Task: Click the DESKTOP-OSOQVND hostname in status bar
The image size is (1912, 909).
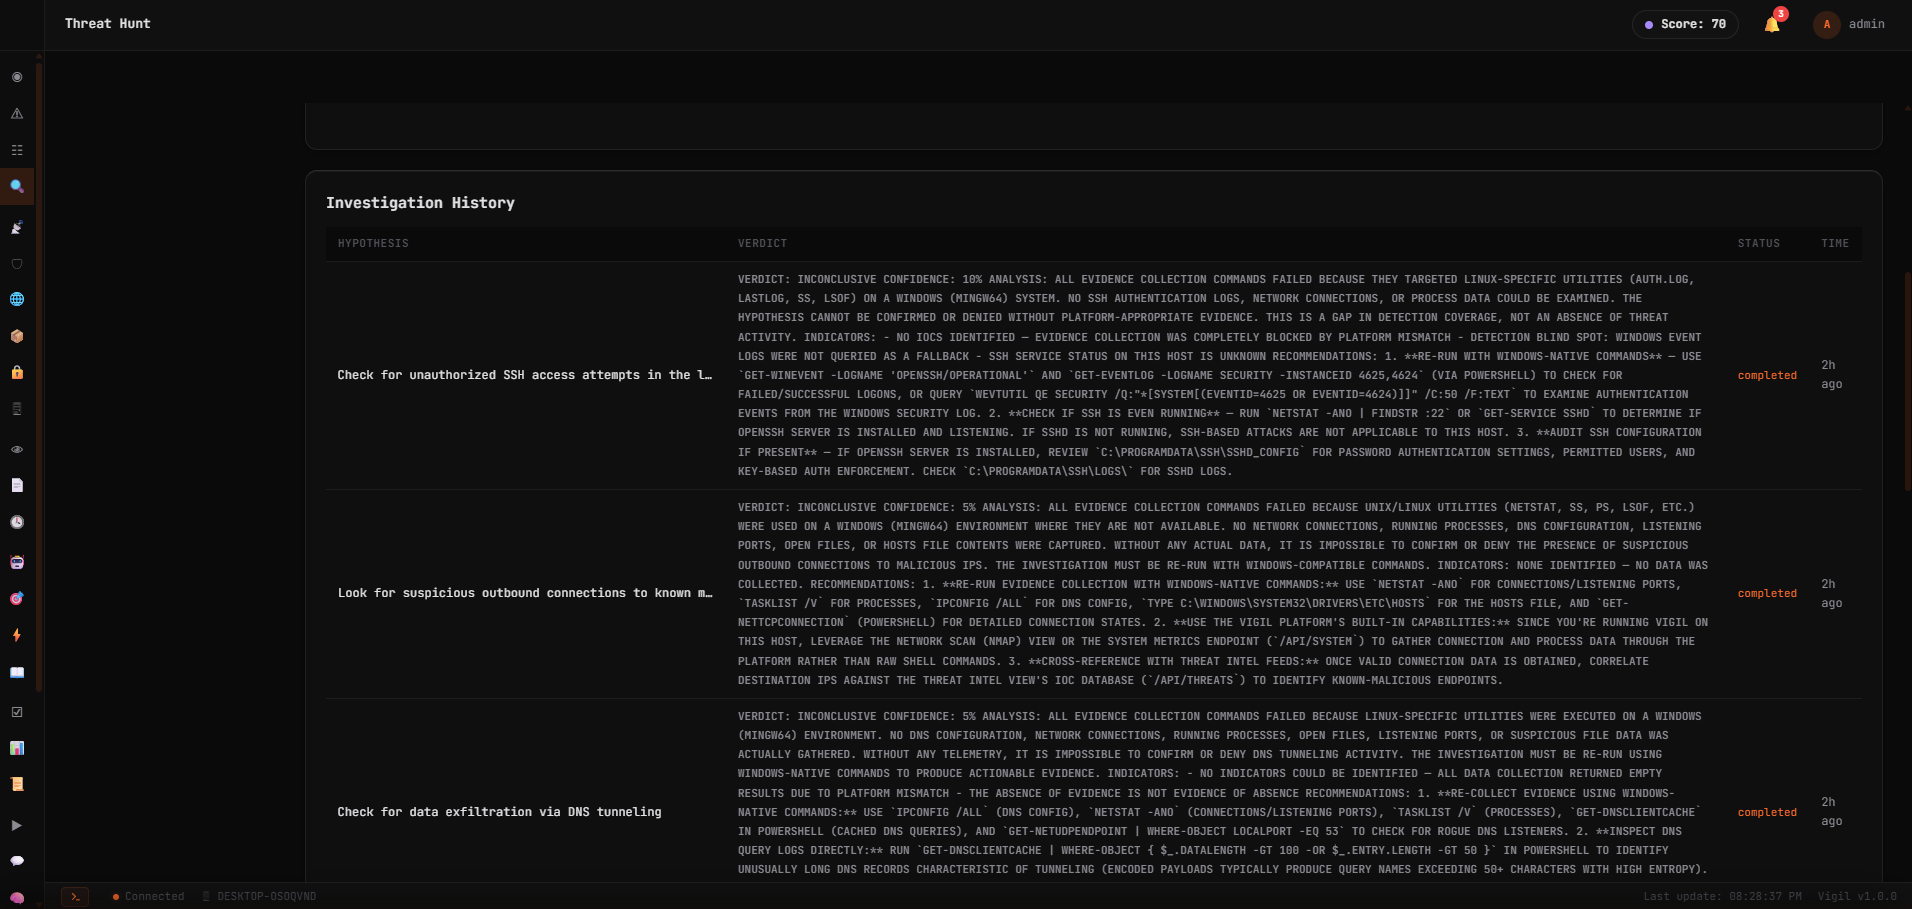Action: point(260,897)
